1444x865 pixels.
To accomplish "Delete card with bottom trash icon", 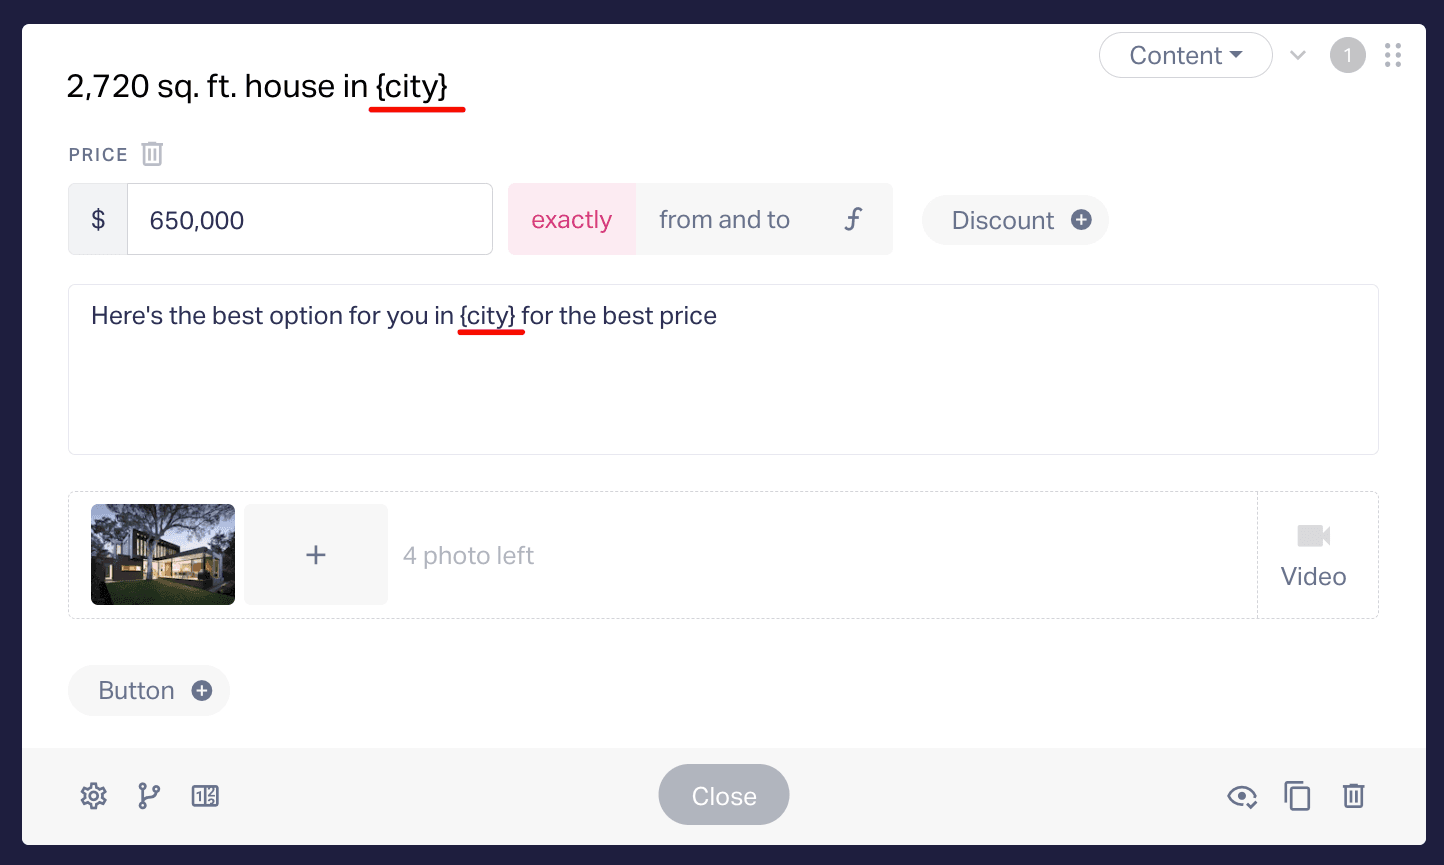I will click(x=1353, y=796).
